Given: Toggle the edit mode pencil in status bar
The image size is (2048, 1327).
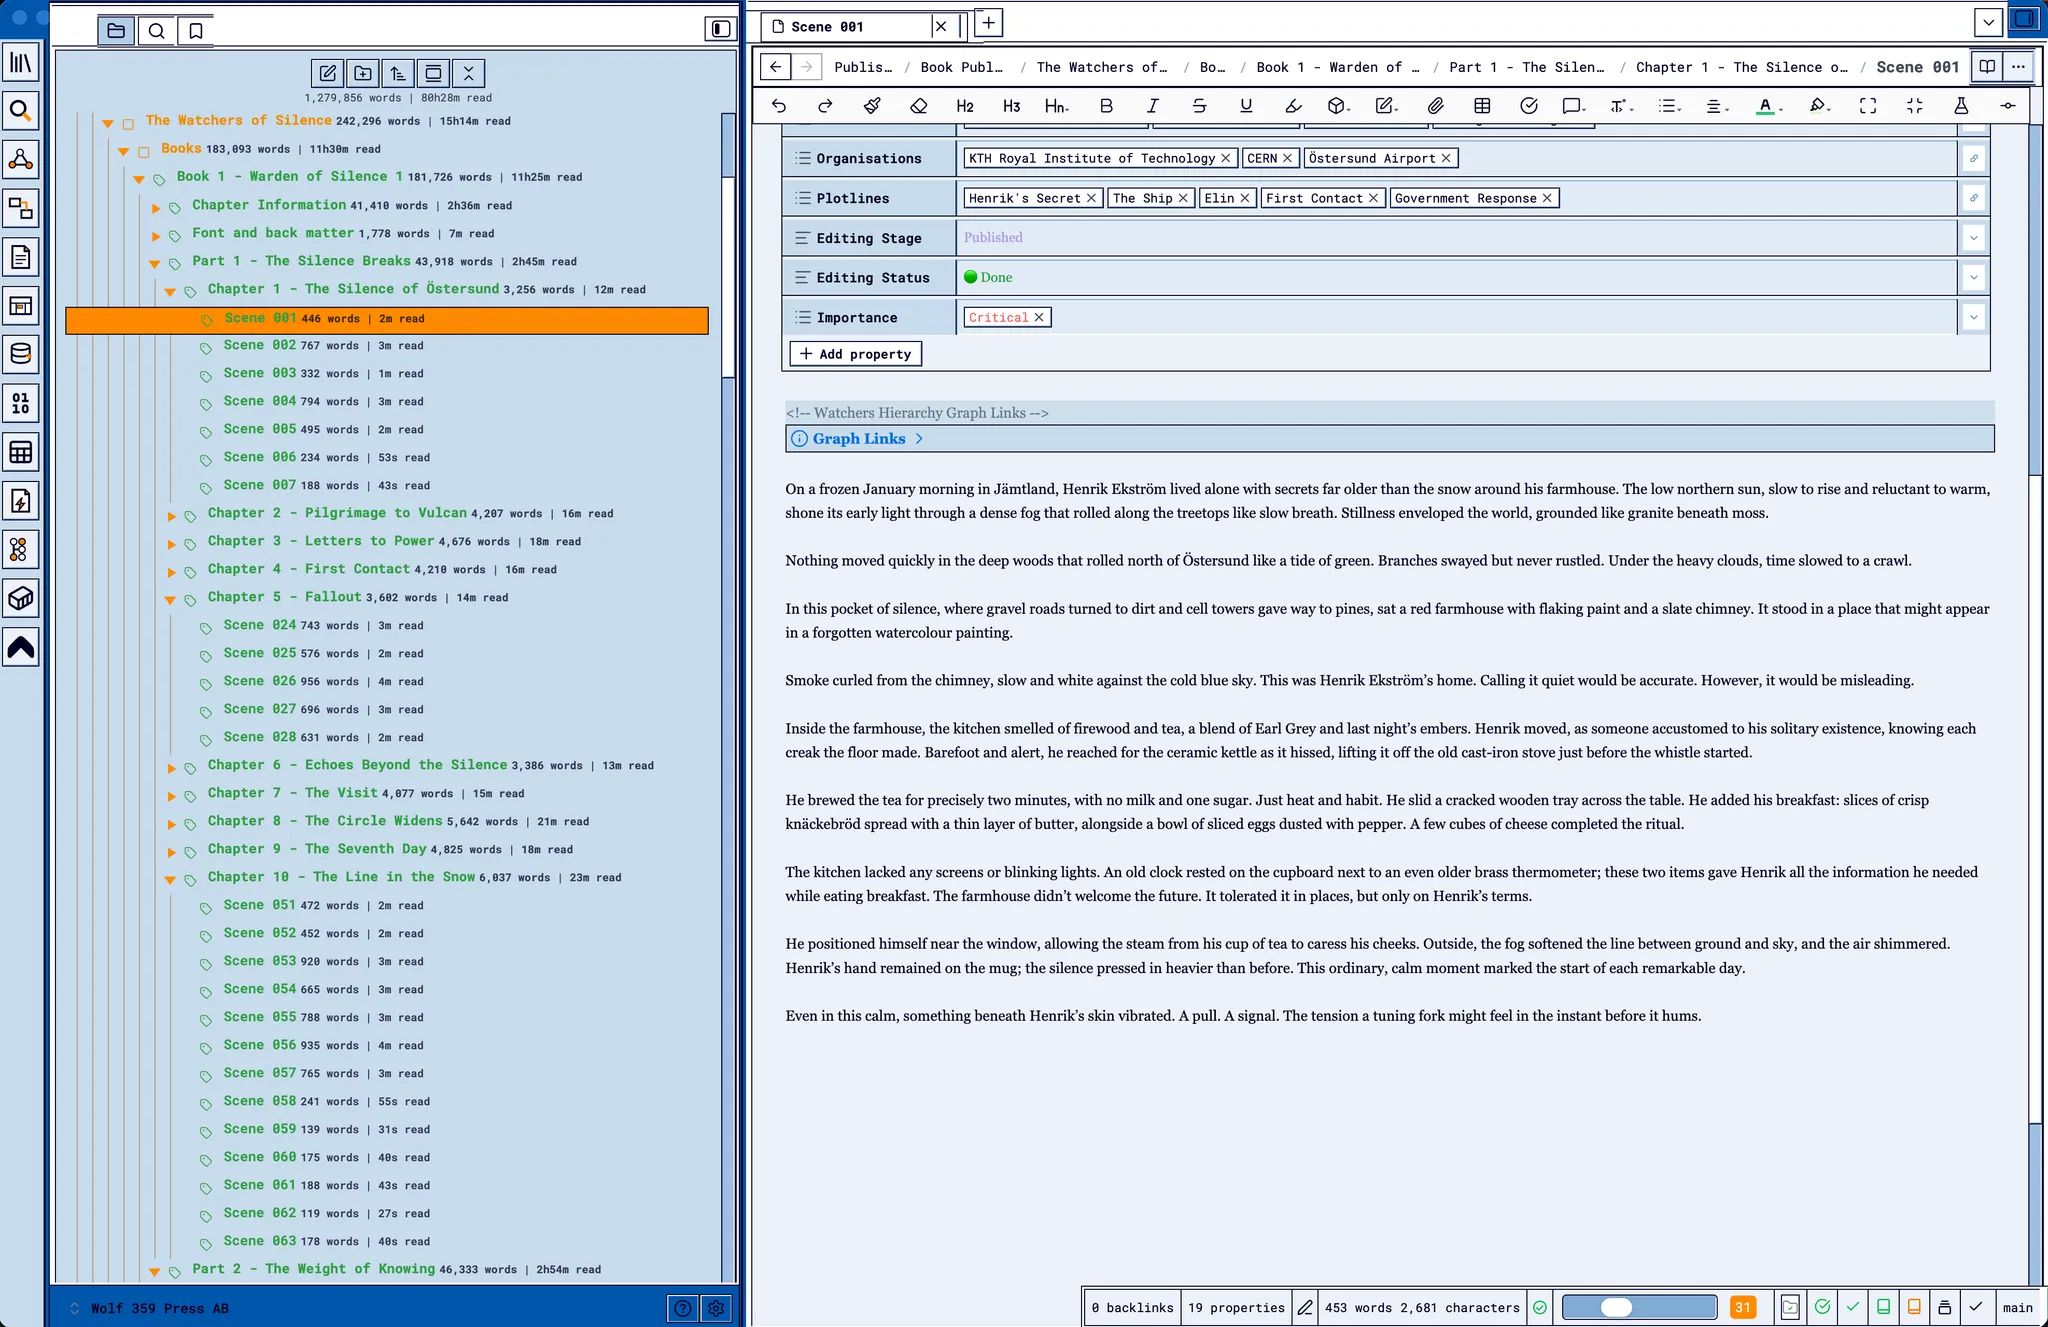Looking at the screenshot, I should point(1305,1307).
